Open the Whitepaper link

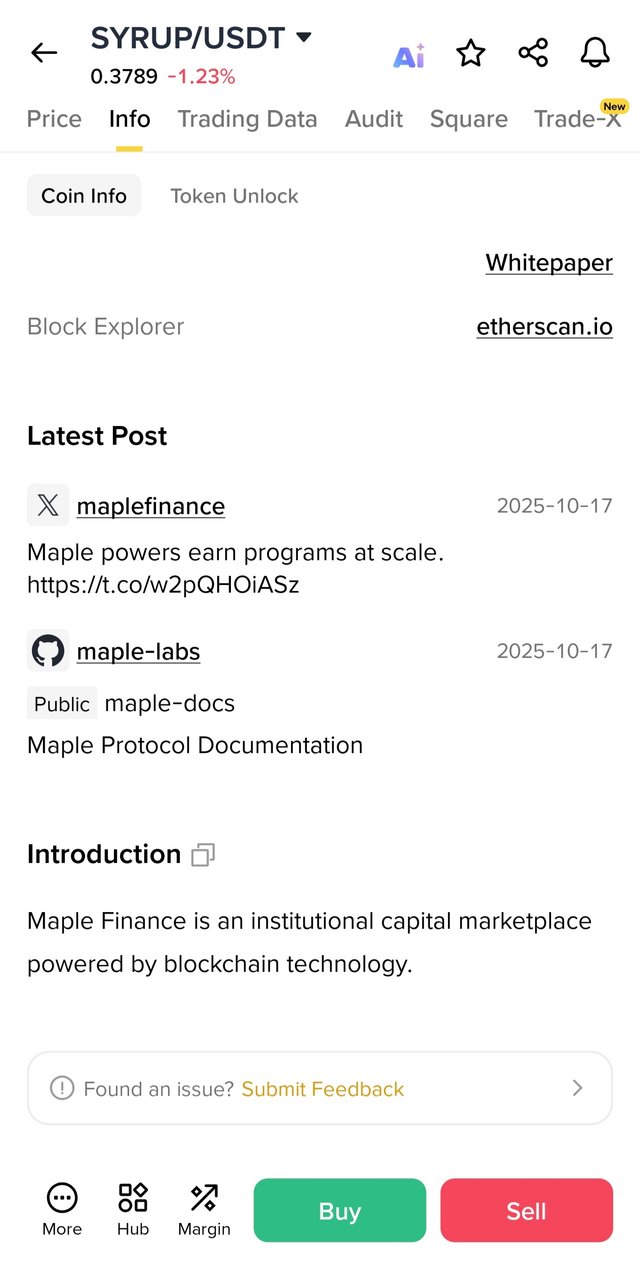[x=549, y=263]
